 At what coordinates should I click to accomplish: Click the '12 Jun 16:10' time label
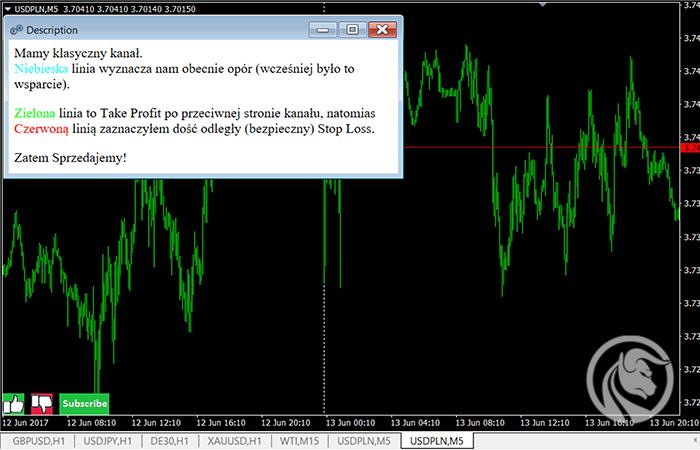click(221, 422)
